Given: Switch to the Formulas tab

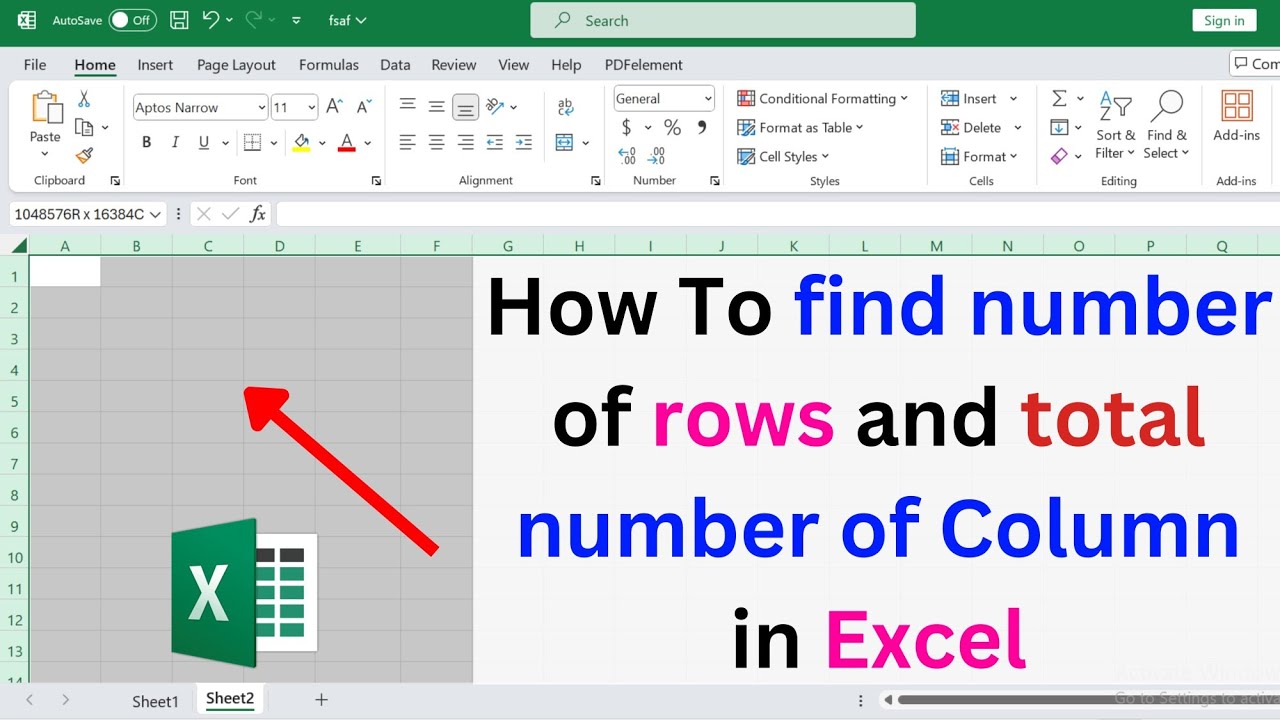Looking at the screenshot, I should [329, 64].
